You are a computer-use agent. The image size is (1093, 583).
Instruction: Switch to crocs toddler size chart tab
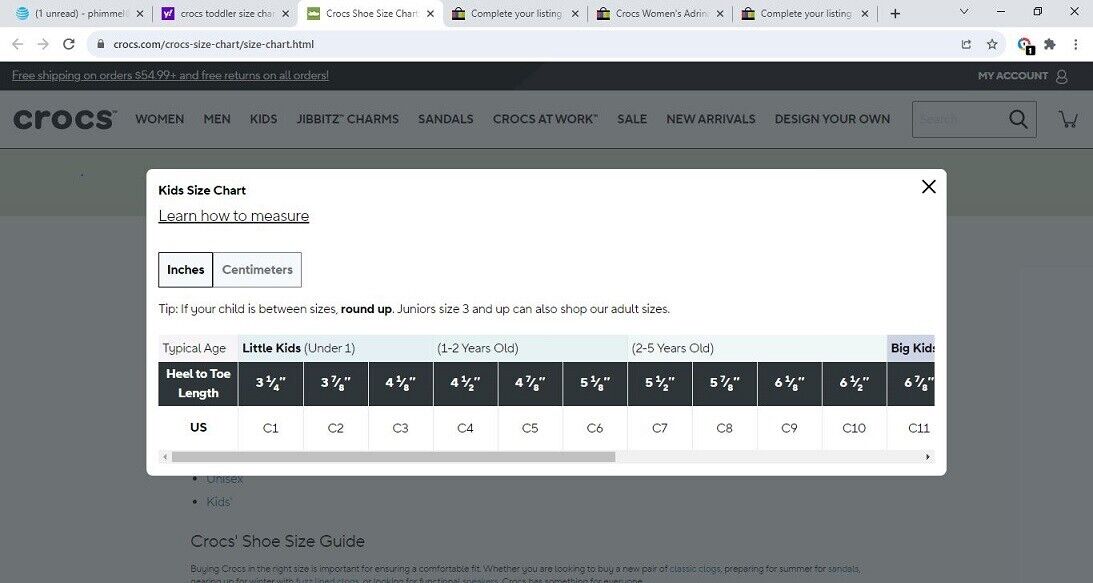pyautogui.click(x=225, y=13)
